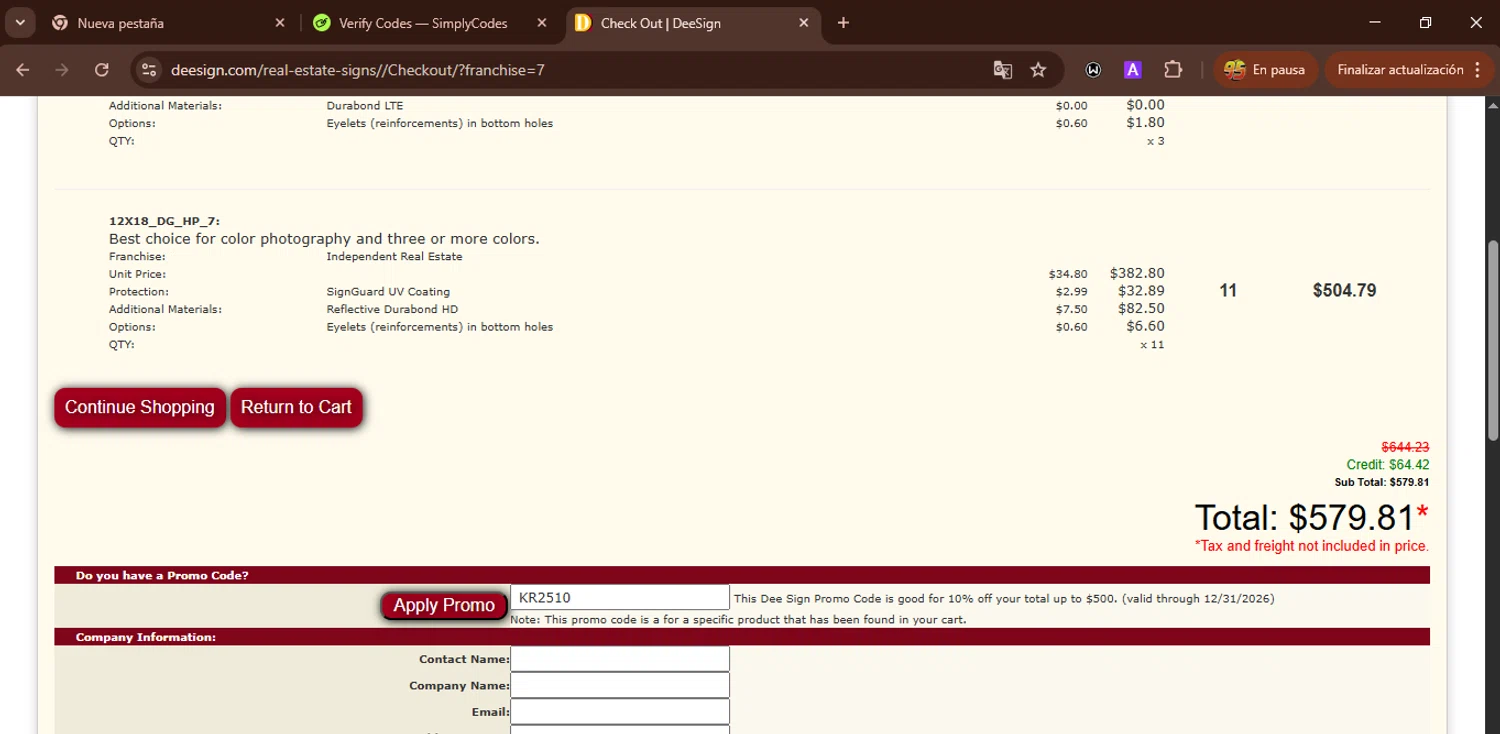The height and width of the screenshot is (734, 1500).
Task: Switch to the Nueva pestaña tab
Action: click(169, 23)
